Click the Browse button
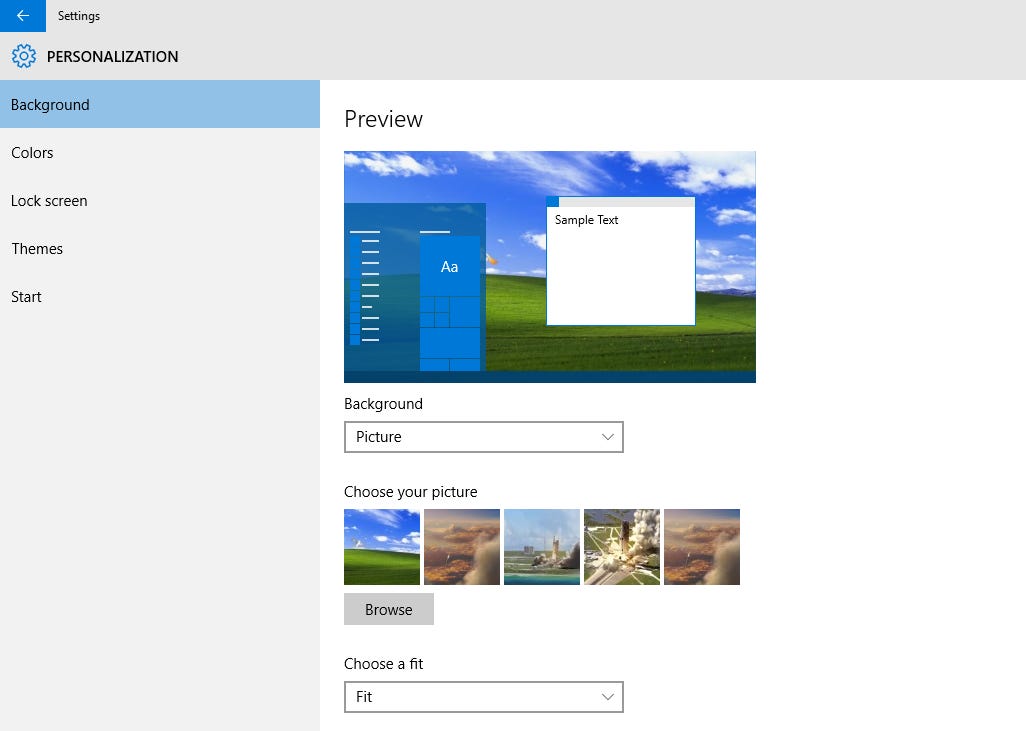This screenshot has height=731, width=1026. pos(389,609)
